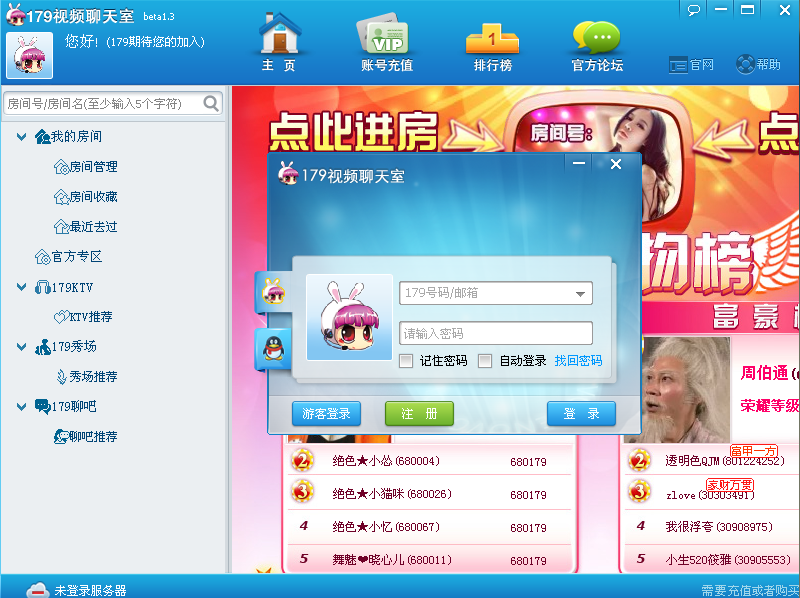Screen dimensions: 800x598
Task: Click the 周伯通 name text
Action: point(764,373)
